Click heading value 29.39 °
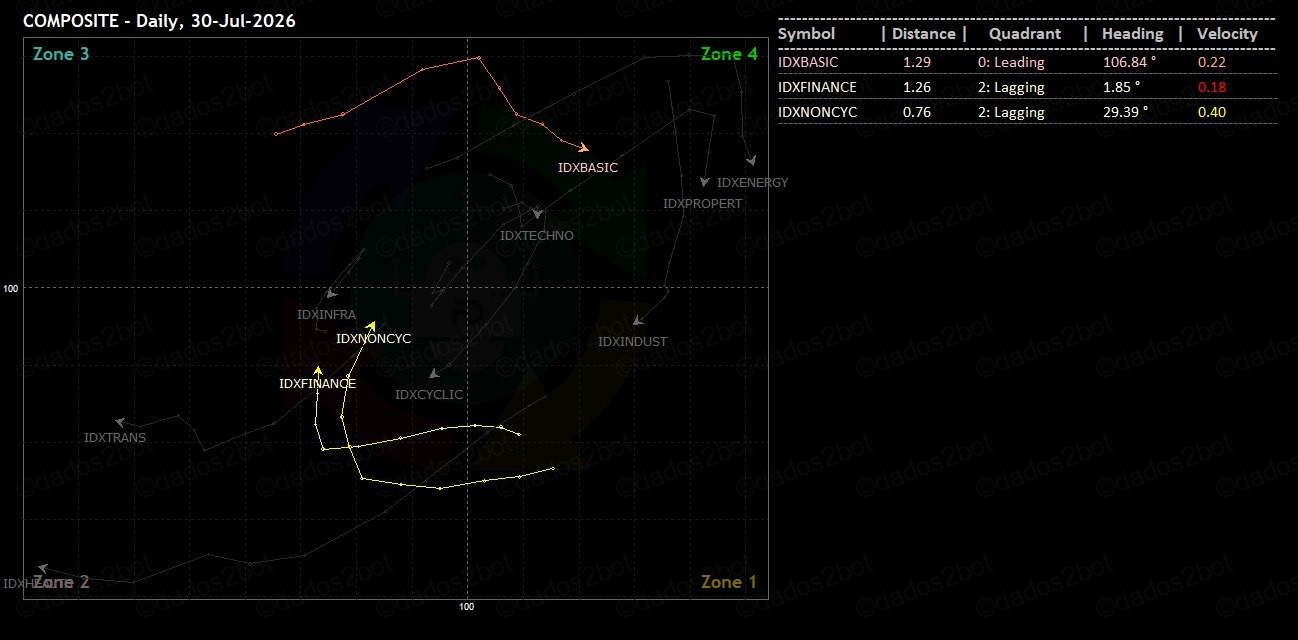Screen dimensions: 1298x640 [x=1124, y=112]
